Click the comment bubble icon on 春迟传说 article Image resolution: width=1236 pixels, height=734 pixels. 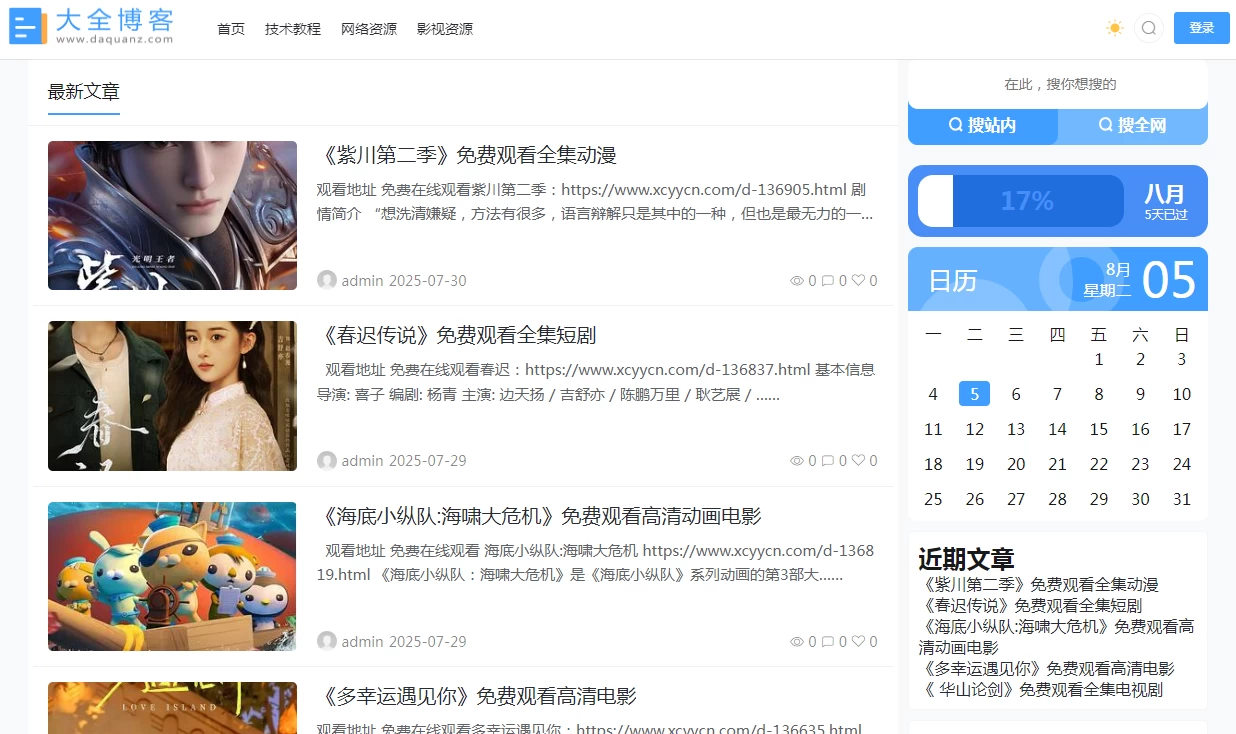(829, 460)
